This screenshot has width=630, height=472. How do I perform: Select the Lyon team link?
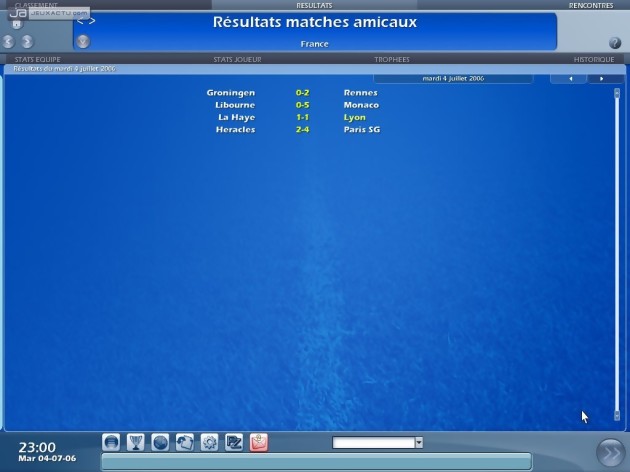[x=355, y=117]
